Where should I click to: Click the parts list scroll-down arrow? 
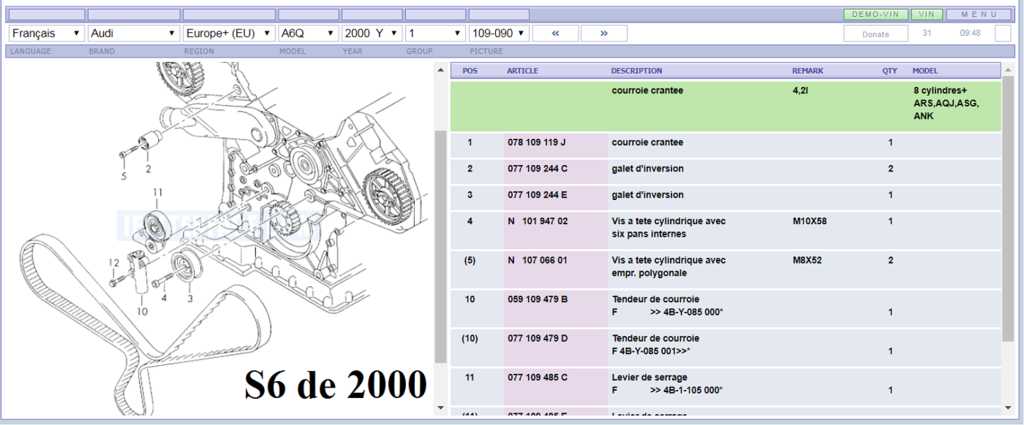point(1008,407)
